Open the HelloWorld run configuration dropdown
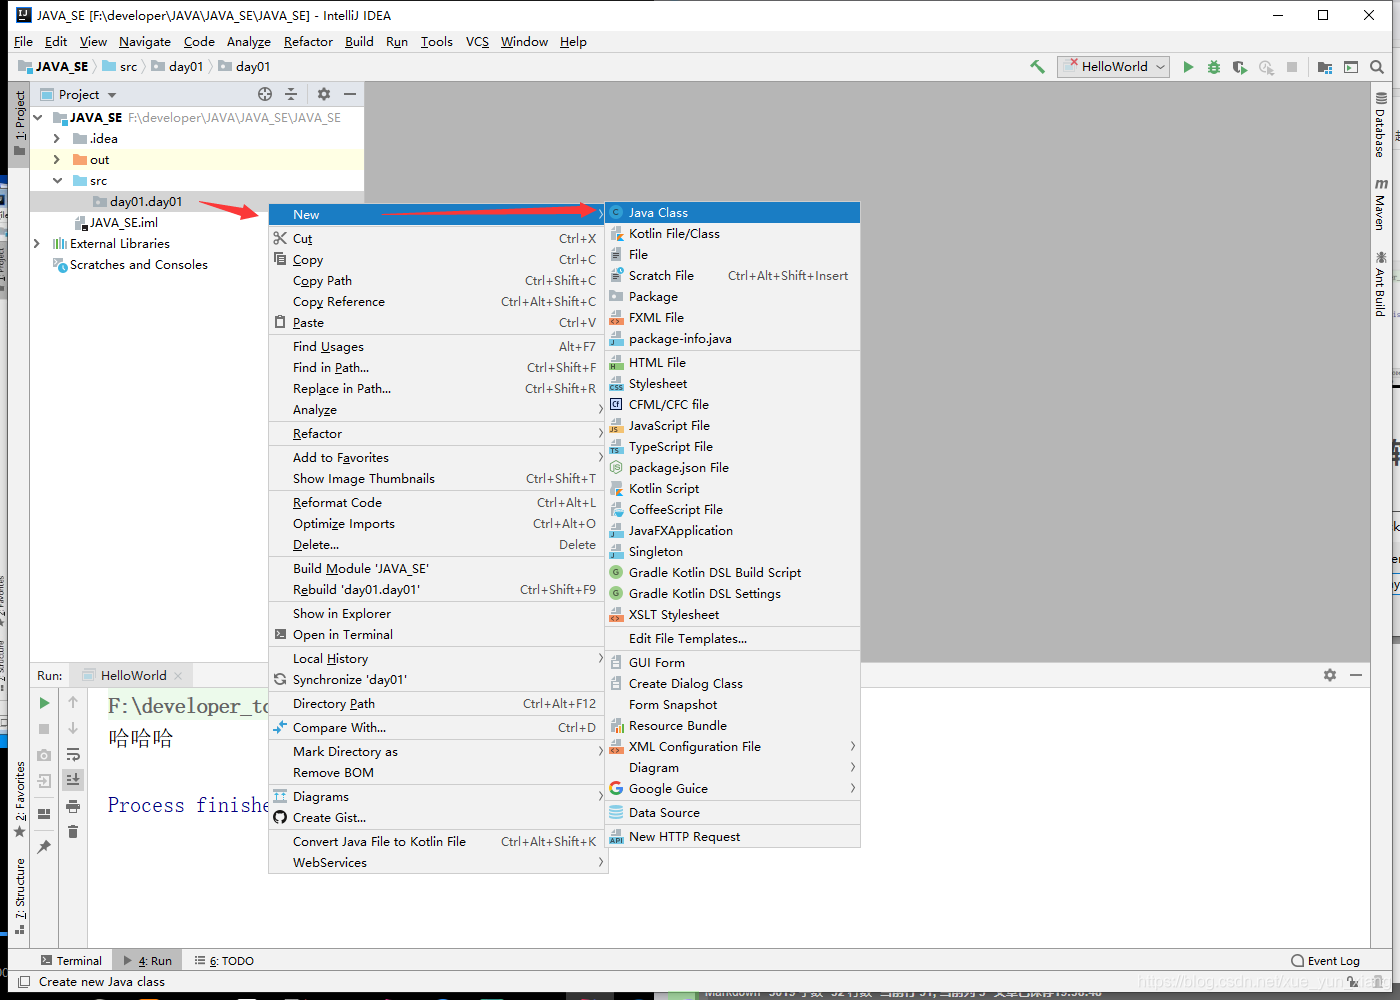Image resolution: width=1400 pixels, height=1000 pixels. pos(1114,67)
